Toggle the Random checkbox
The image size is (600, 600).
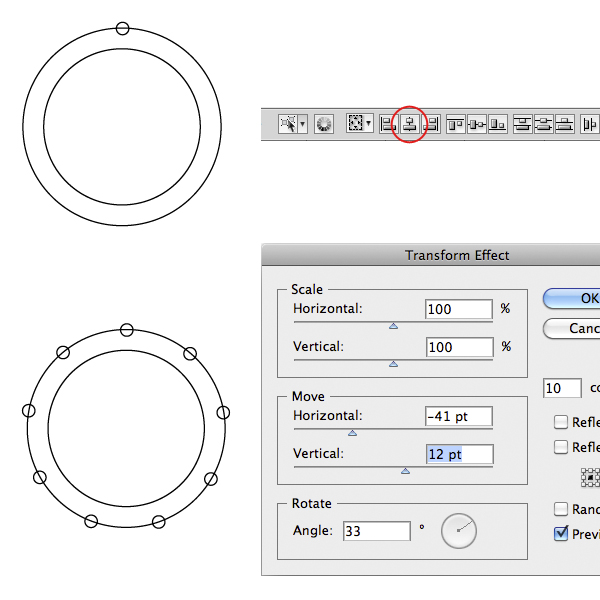click(561, 509)
